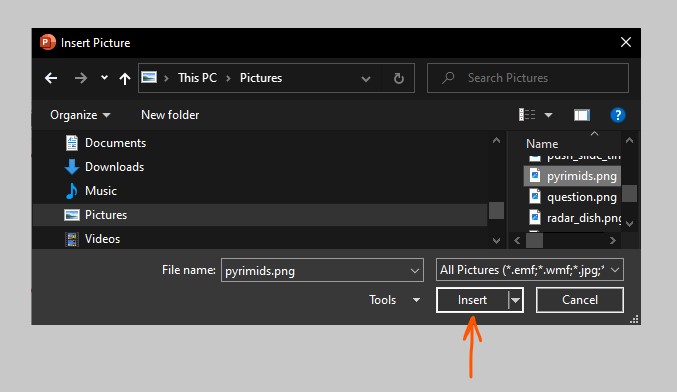
Task: Open the Insert button split arrow
Action: 516,300
